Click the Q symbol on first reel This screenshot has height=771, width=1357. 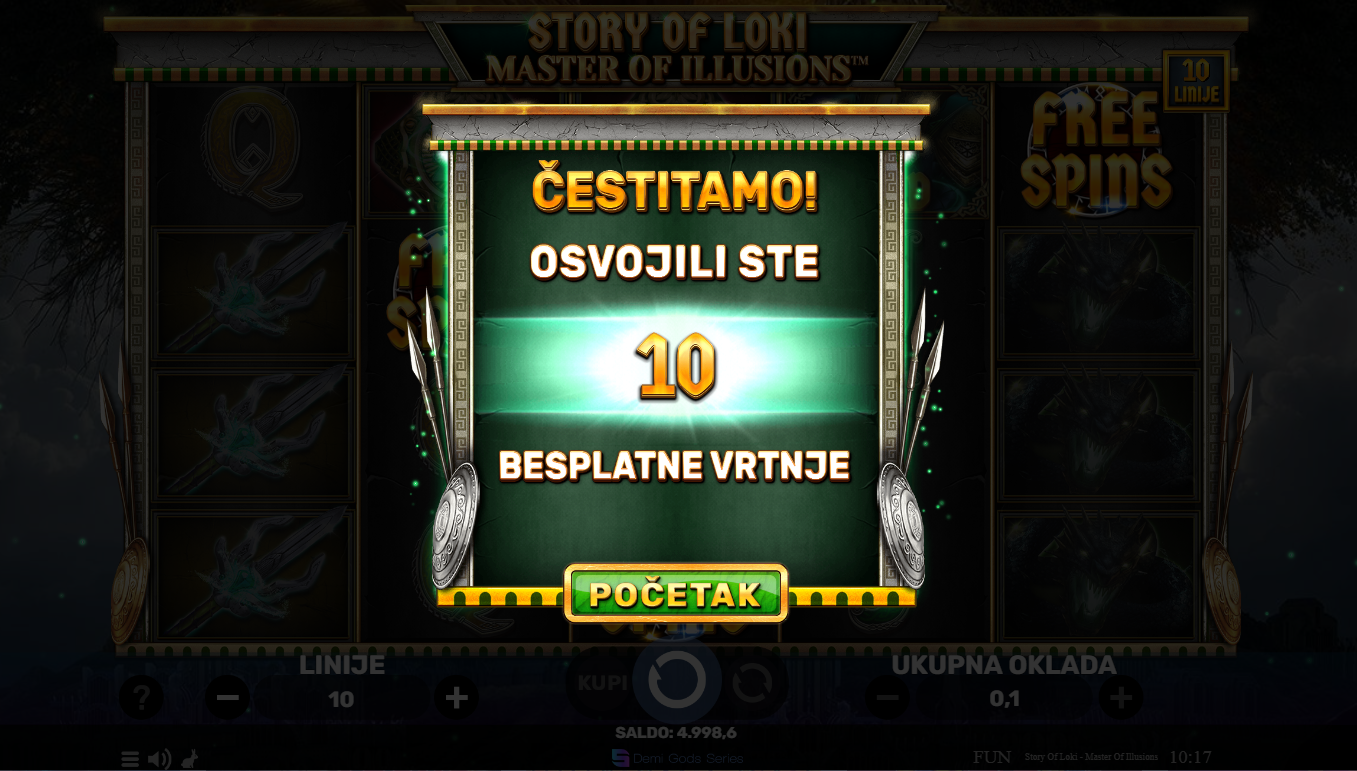(x=253, y=150)
